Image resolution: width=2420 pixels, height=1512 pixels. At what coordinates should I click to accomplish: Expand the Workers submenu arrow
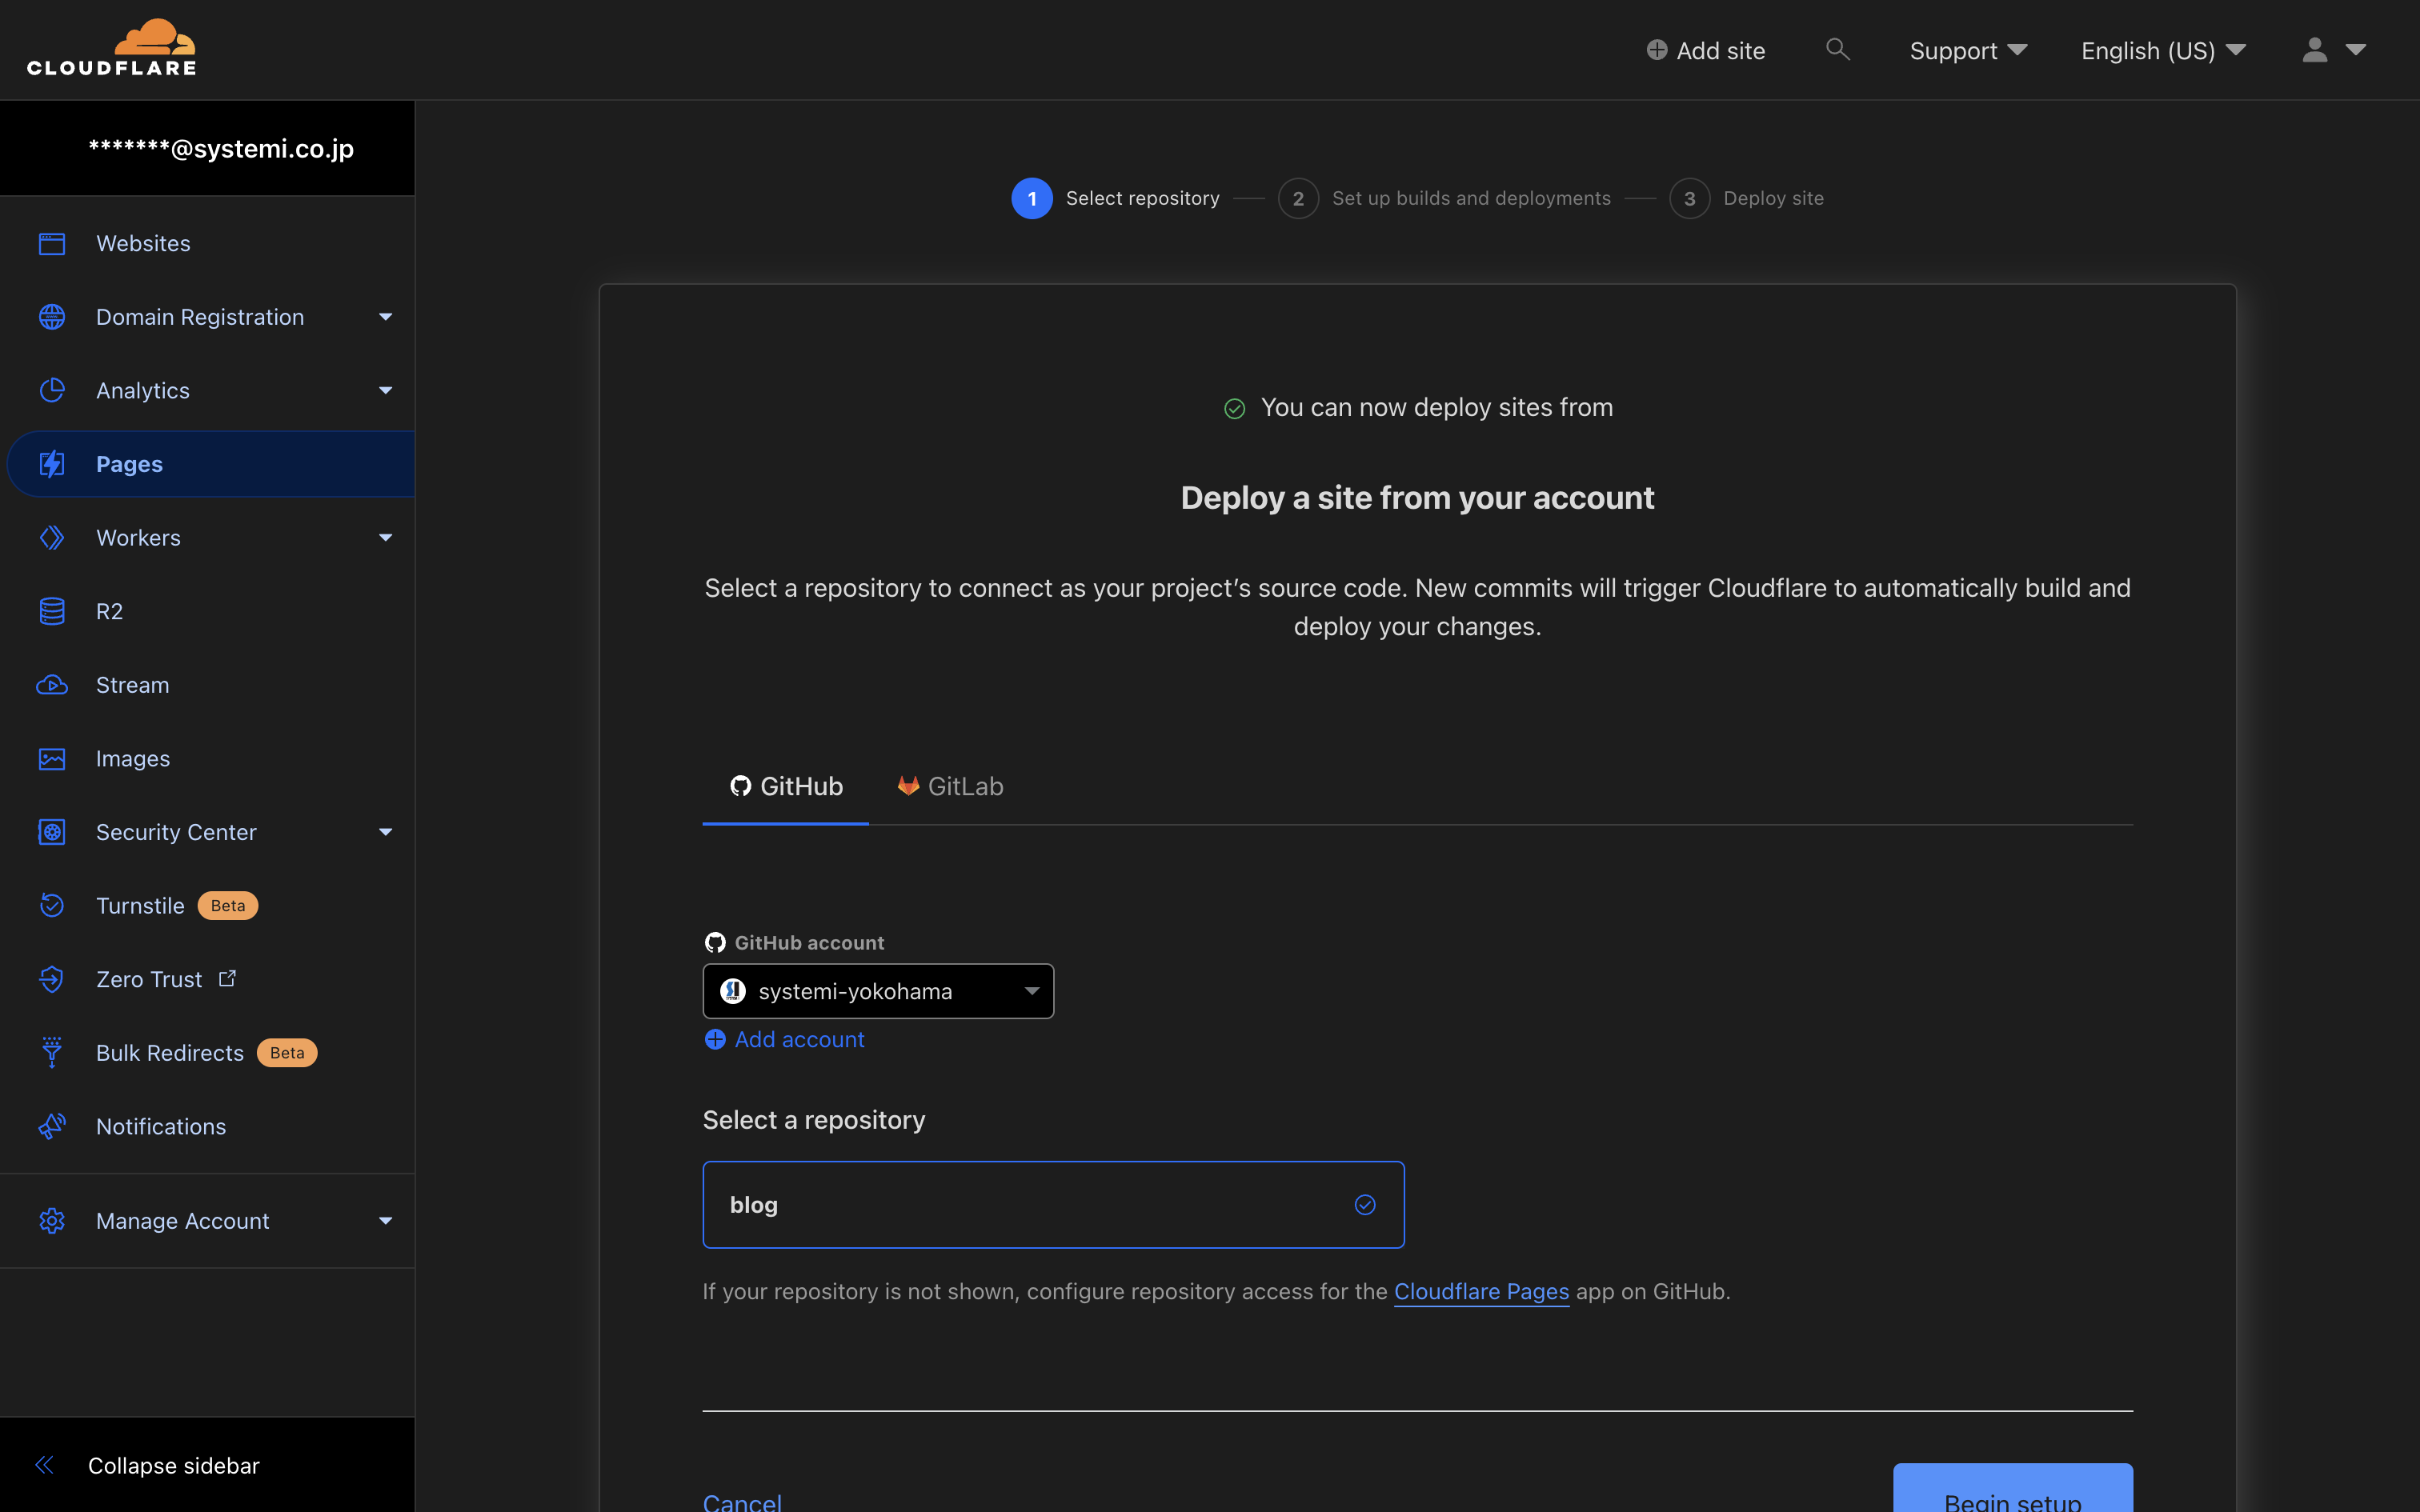click(x=386, y=538)
